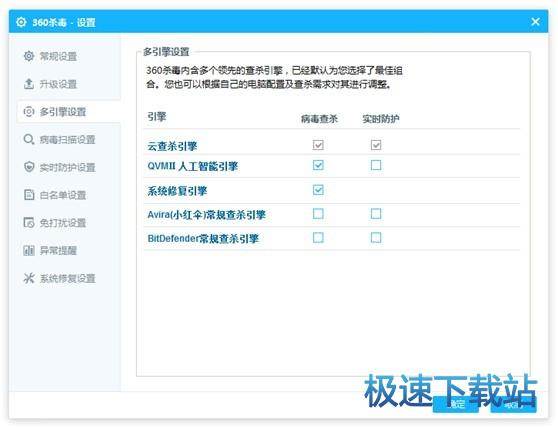The image size is (558, 428).
Task: Enable Avira 常规查杀引擎 病毒查杀 checkbox
Action: click(318, 214)
